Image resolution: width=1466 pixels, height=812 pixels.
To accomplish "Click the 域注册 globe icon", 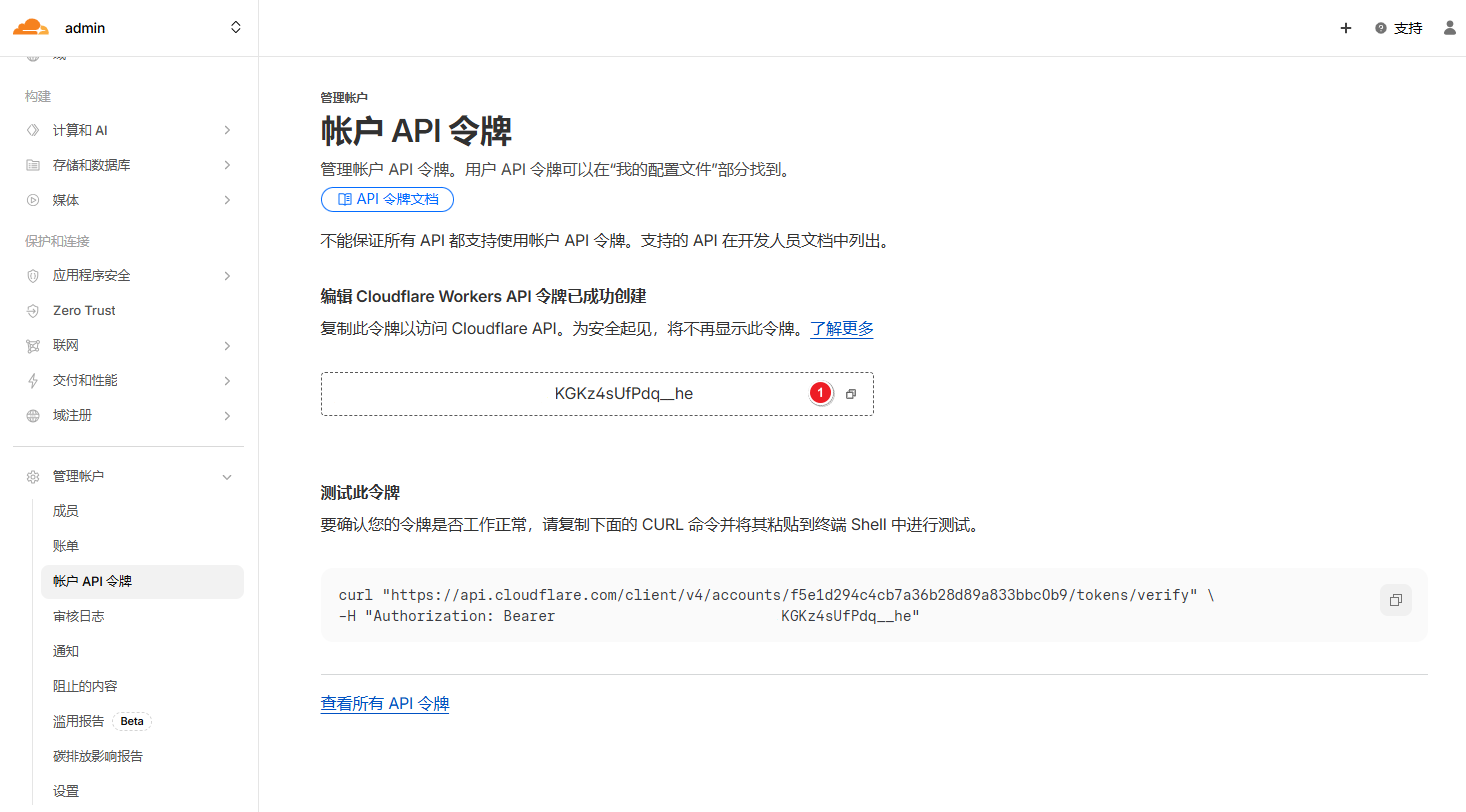I will pos(33,416).
